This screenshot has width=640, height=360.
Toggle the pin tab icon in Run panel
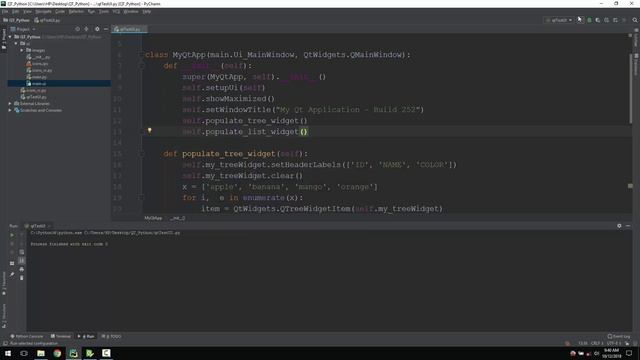(12, 274)
